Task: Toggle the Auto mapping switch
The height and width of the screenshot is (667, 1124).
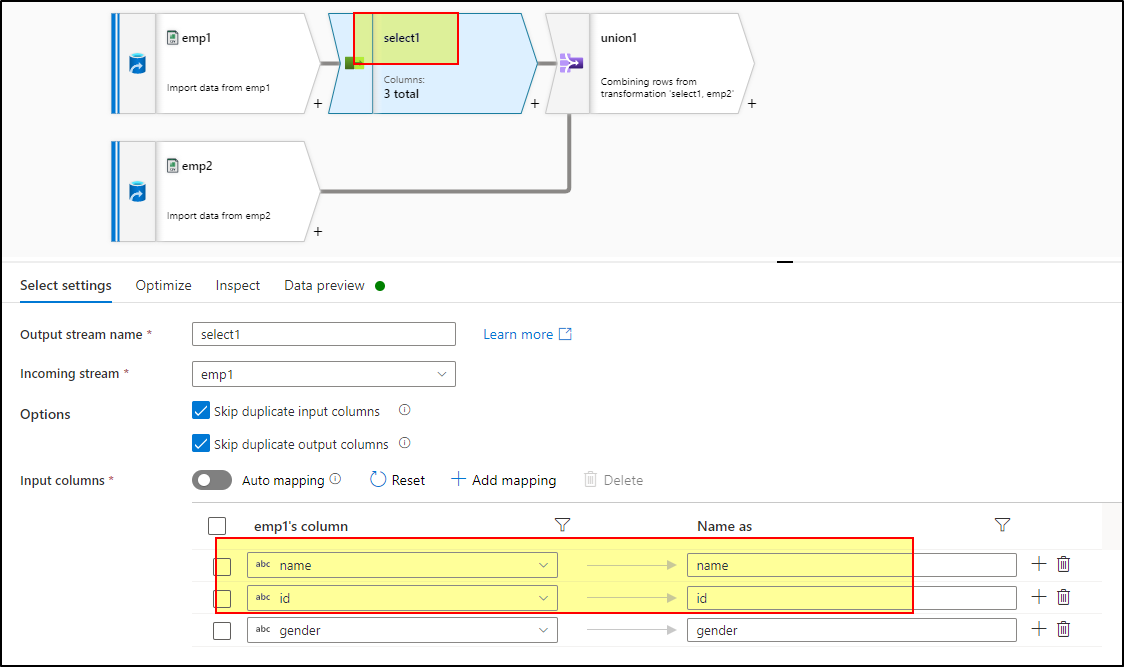Action: [x=212, y=480]
